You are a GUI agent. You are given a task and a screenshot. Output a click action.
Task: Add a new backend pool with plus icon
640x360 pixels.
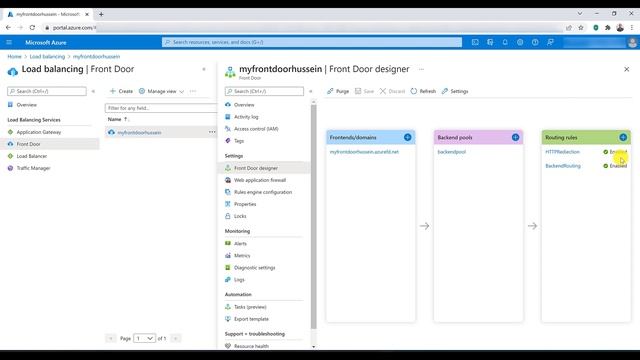click(515, 137)
